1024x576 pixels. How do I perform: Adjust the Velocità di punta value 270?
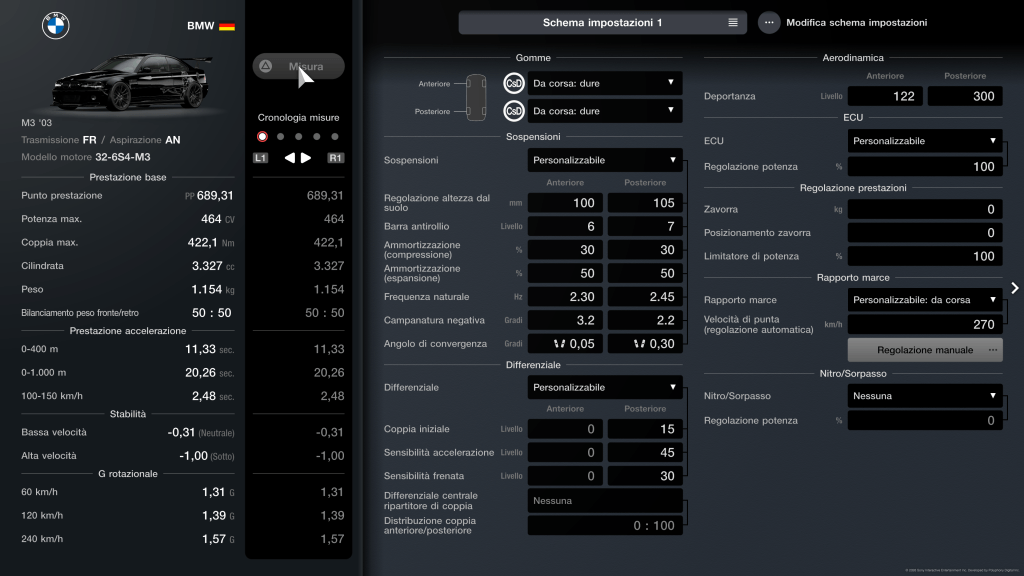[924, 324]
